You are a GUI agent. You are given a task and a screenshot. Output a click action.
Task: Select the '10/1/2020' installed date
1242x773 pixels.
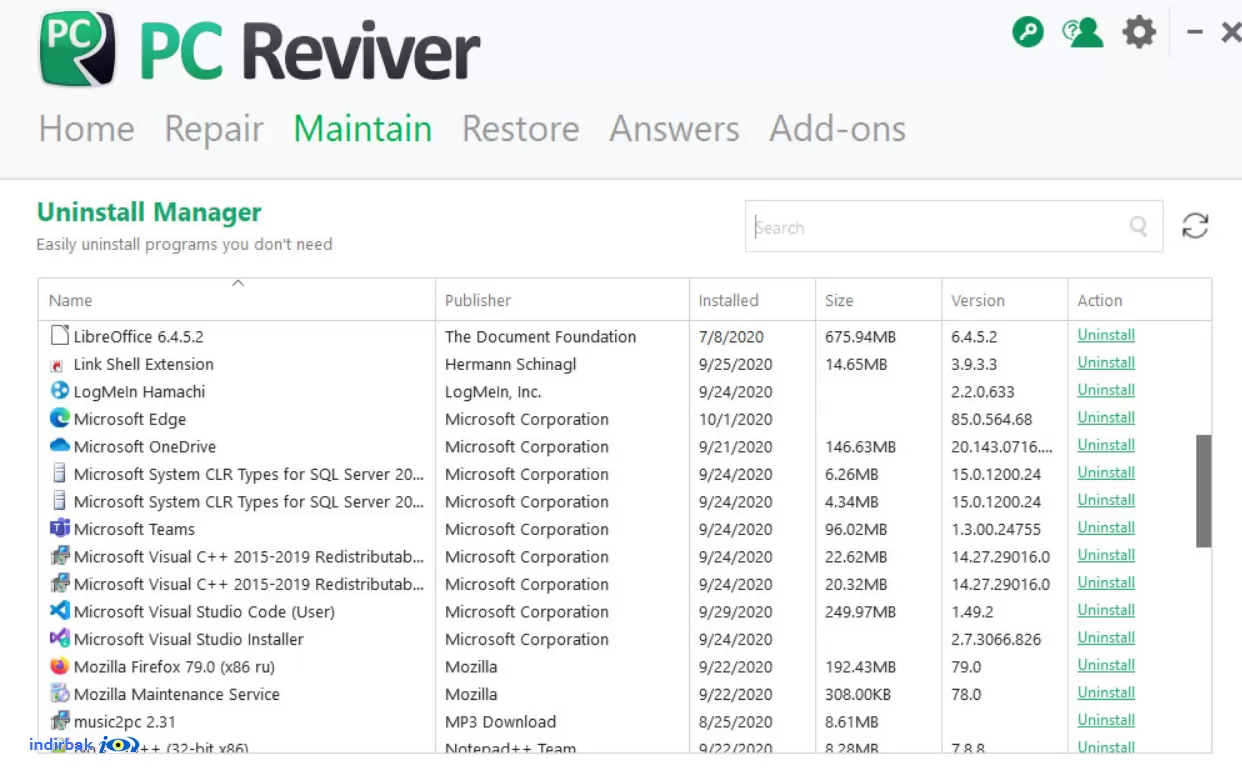click(735, 419)
